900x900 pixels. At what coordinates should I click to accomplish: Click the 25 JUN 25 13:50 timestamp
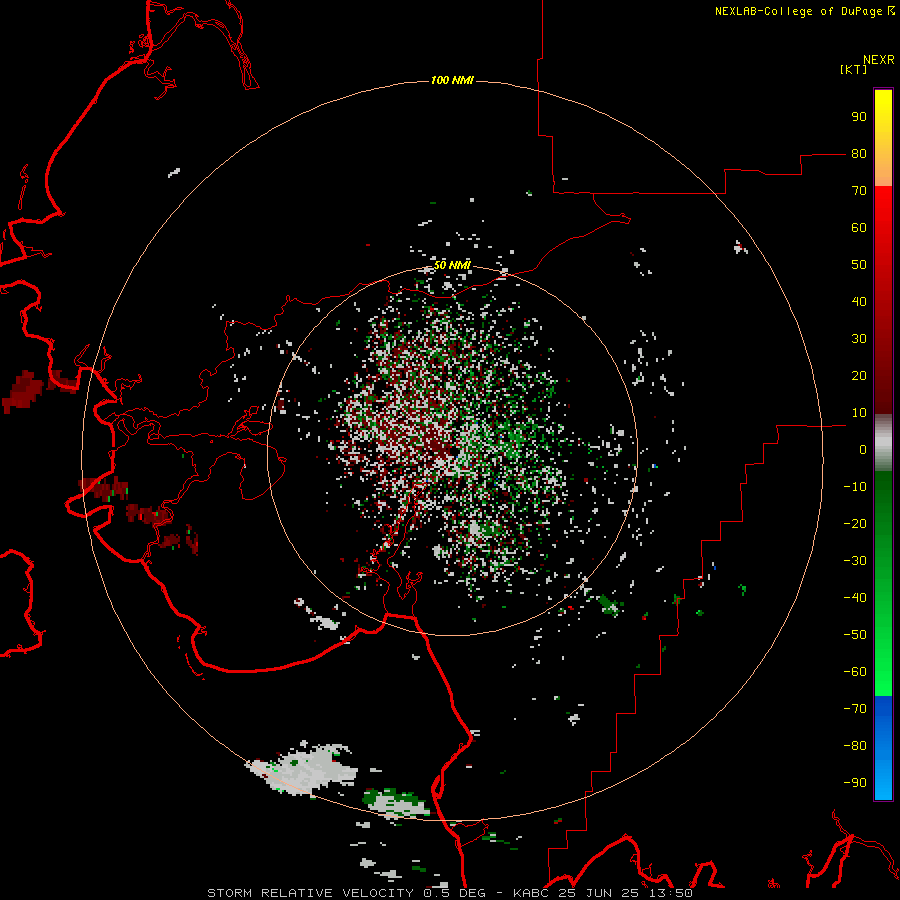click(x=627, y=893)
